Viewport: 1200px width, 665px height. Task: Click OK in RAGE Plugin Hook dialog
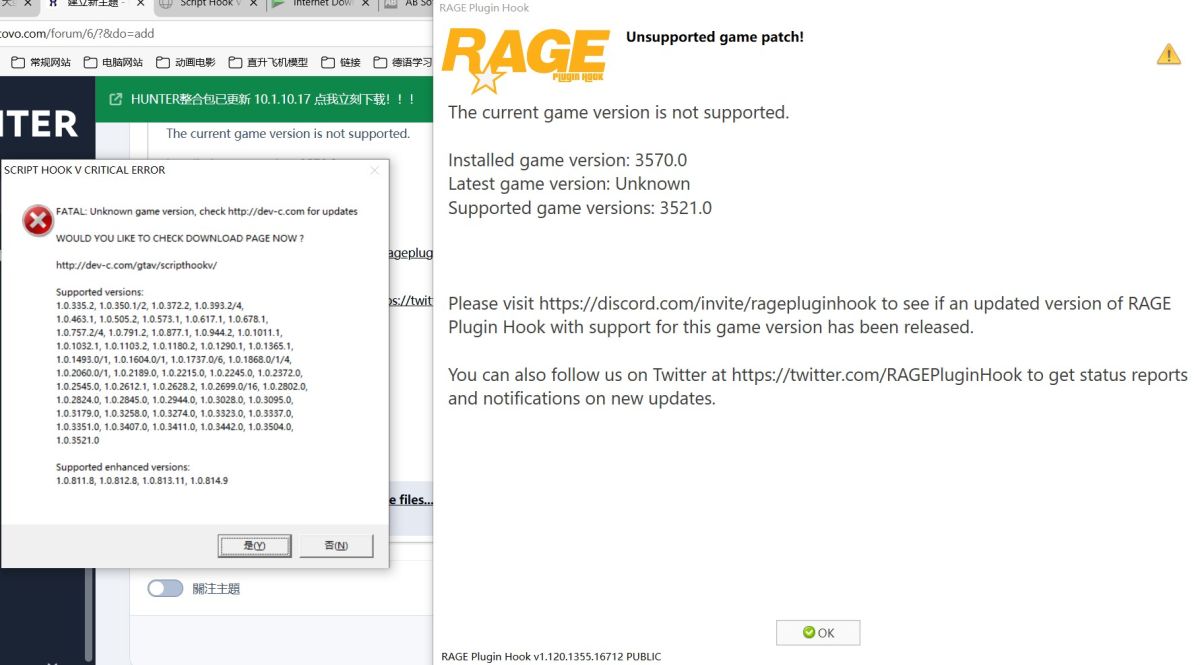[818, 632]
